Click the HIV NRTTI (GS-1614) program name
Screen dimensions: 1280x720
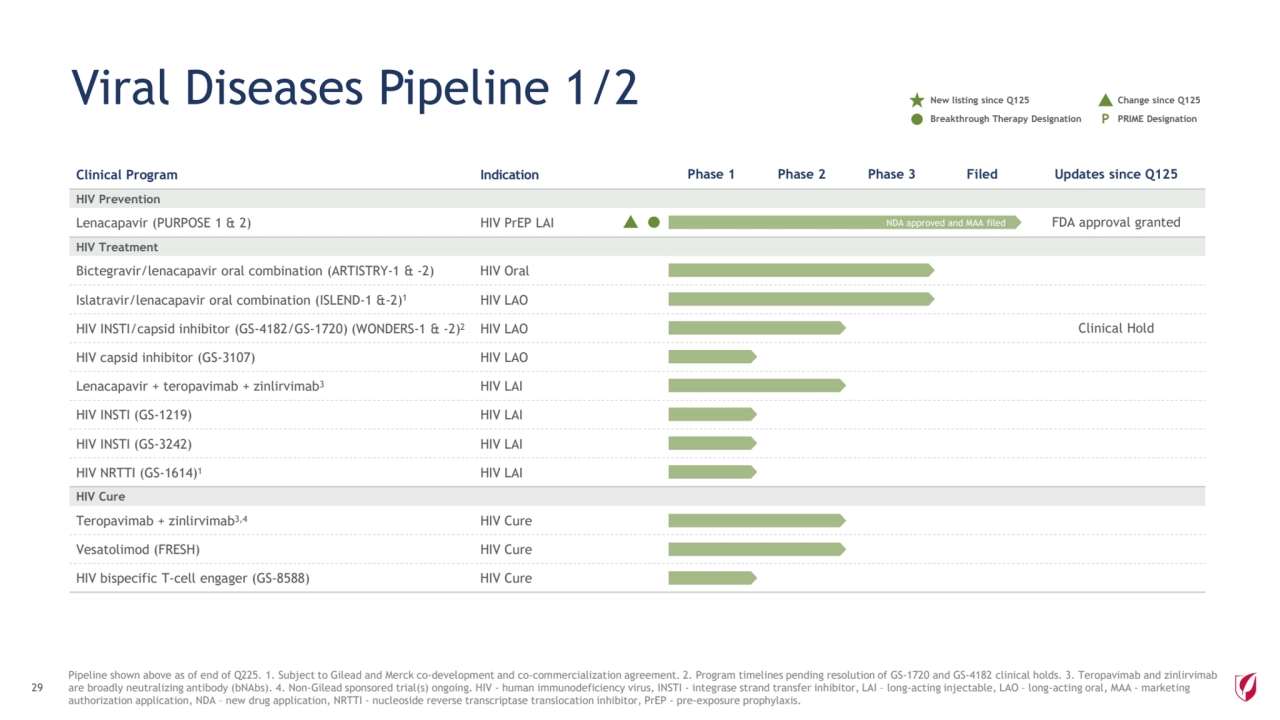[x=139, y=473]
